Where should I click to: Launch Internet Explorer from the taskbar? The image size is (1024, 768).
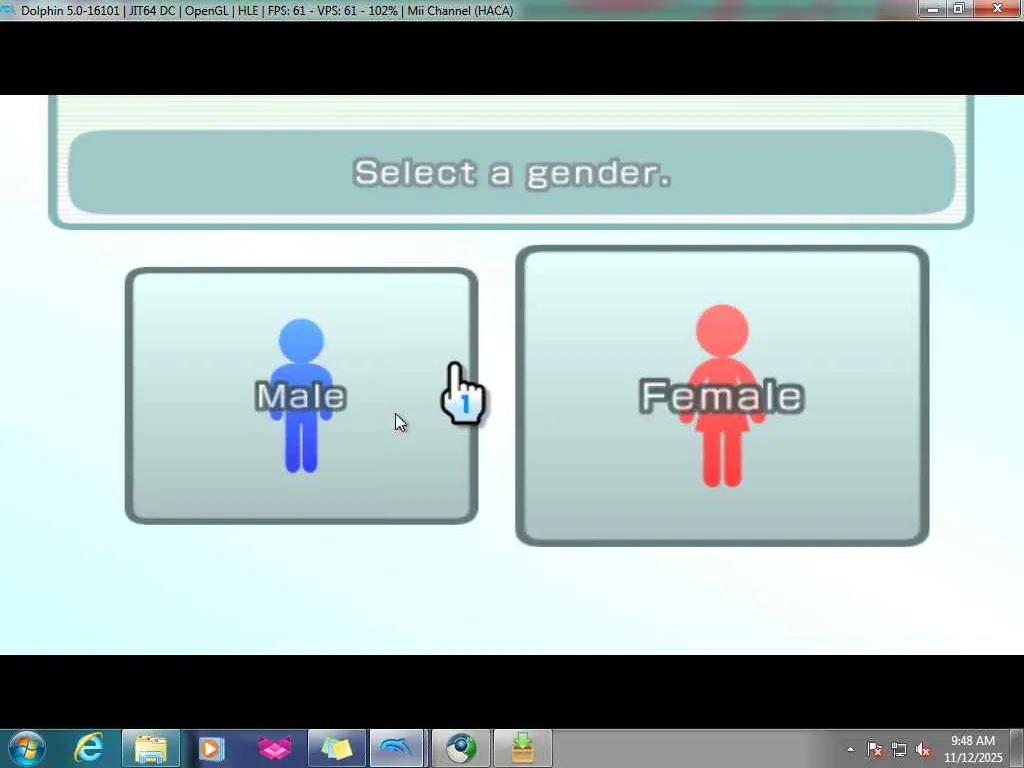(89, 748)
